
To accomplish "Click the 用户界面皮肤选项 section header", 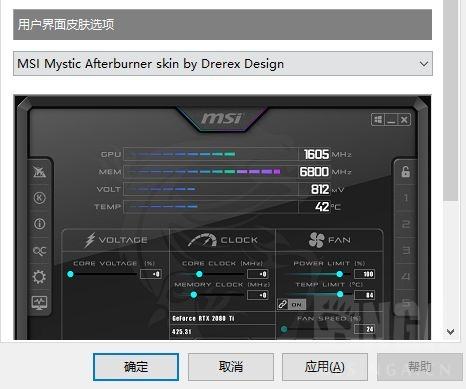I will [222, 24].
